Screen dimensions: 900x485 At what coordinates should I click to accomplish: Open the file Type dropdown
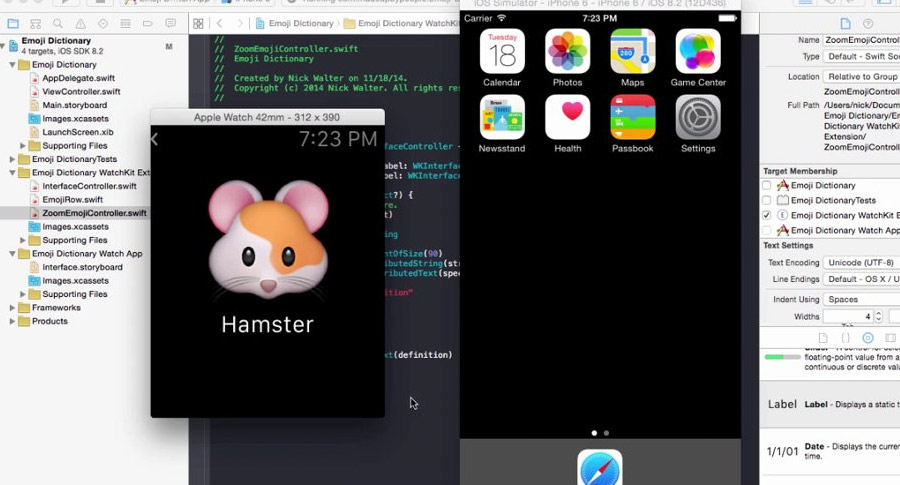pos(861,56)
